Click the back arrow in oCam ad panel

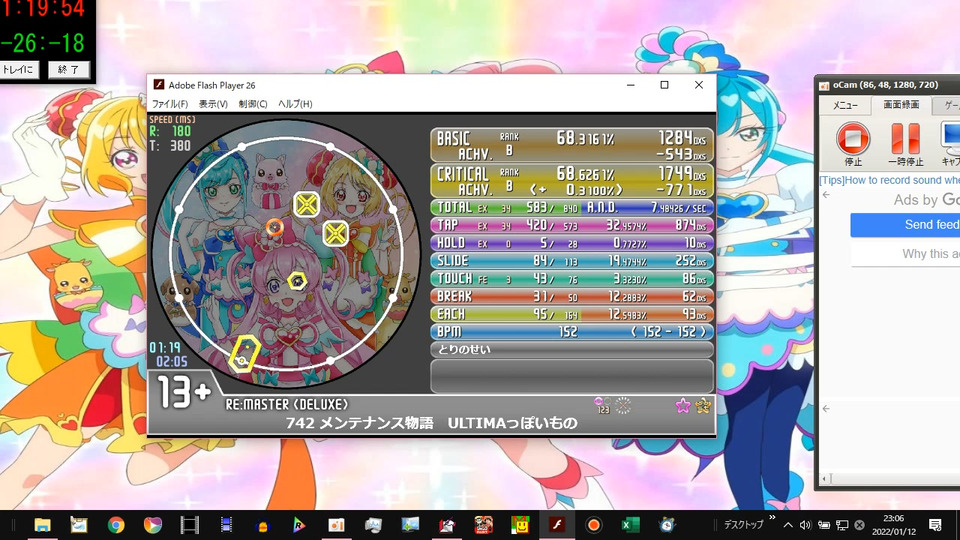(827, 195)
